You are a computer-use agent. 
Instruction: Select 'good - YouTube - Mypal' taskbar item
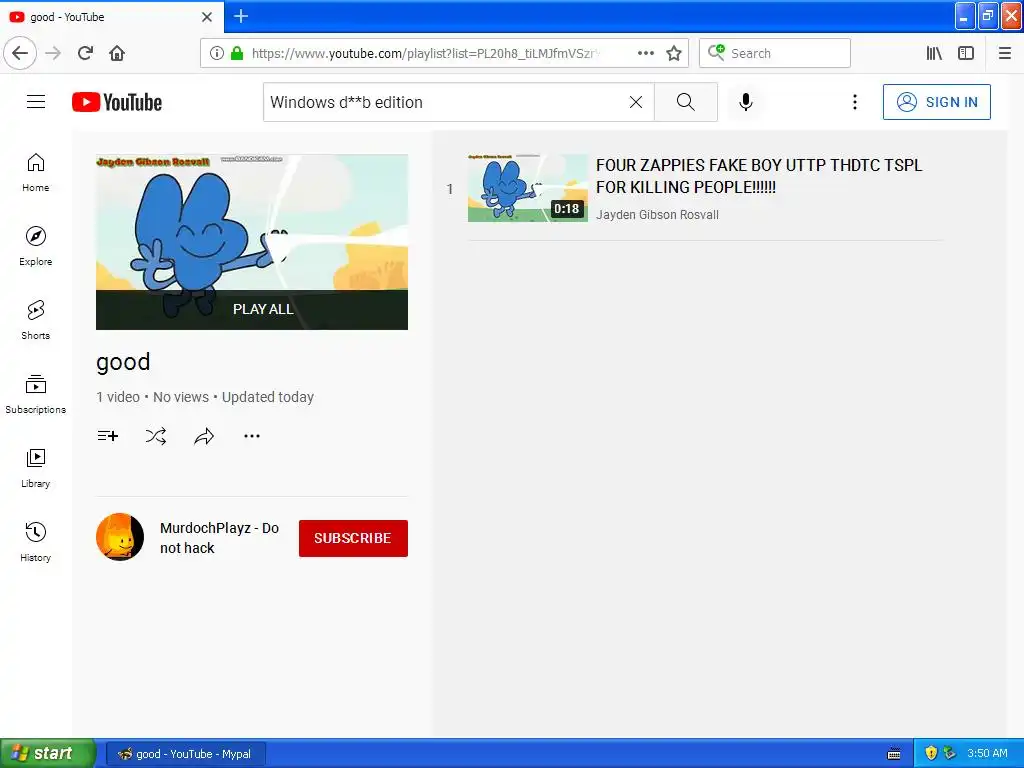point(185,754)
